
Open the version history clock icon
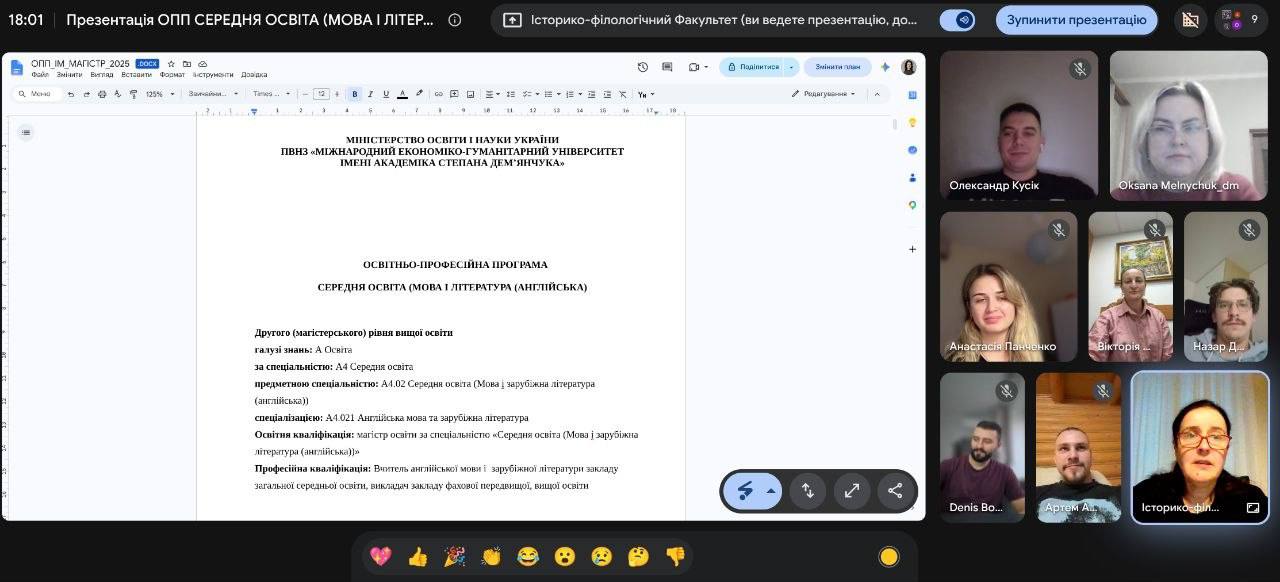[642, 67]
